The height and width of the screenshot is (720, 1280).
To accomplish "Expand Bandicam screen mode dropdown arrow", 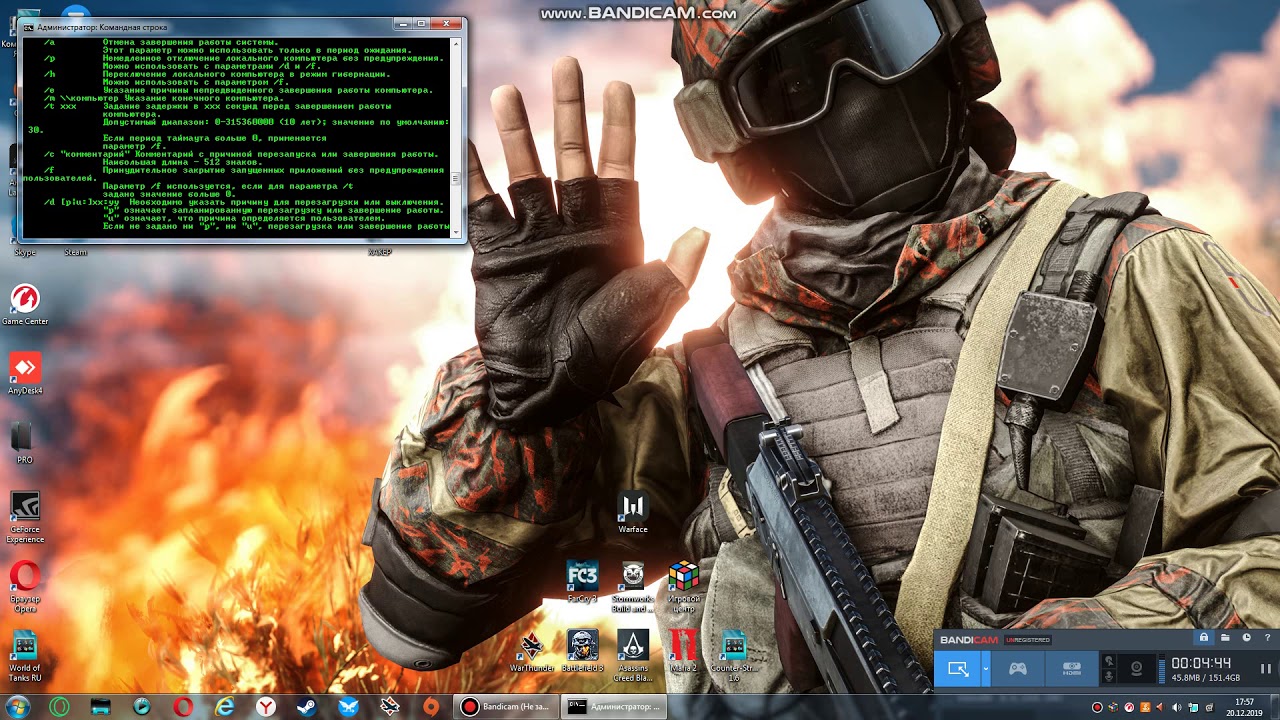I will coord(986,669).
